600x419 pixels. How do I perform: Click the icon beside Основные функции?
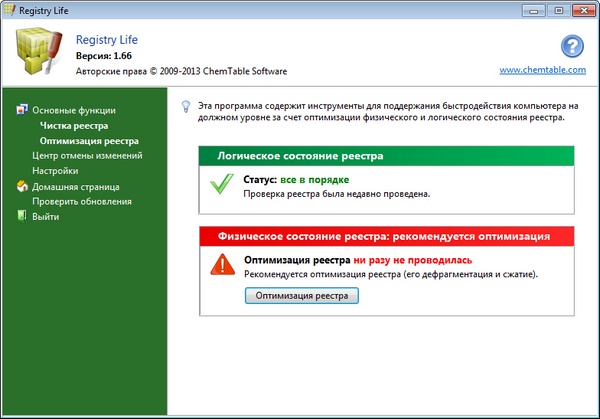pos(22,110)
